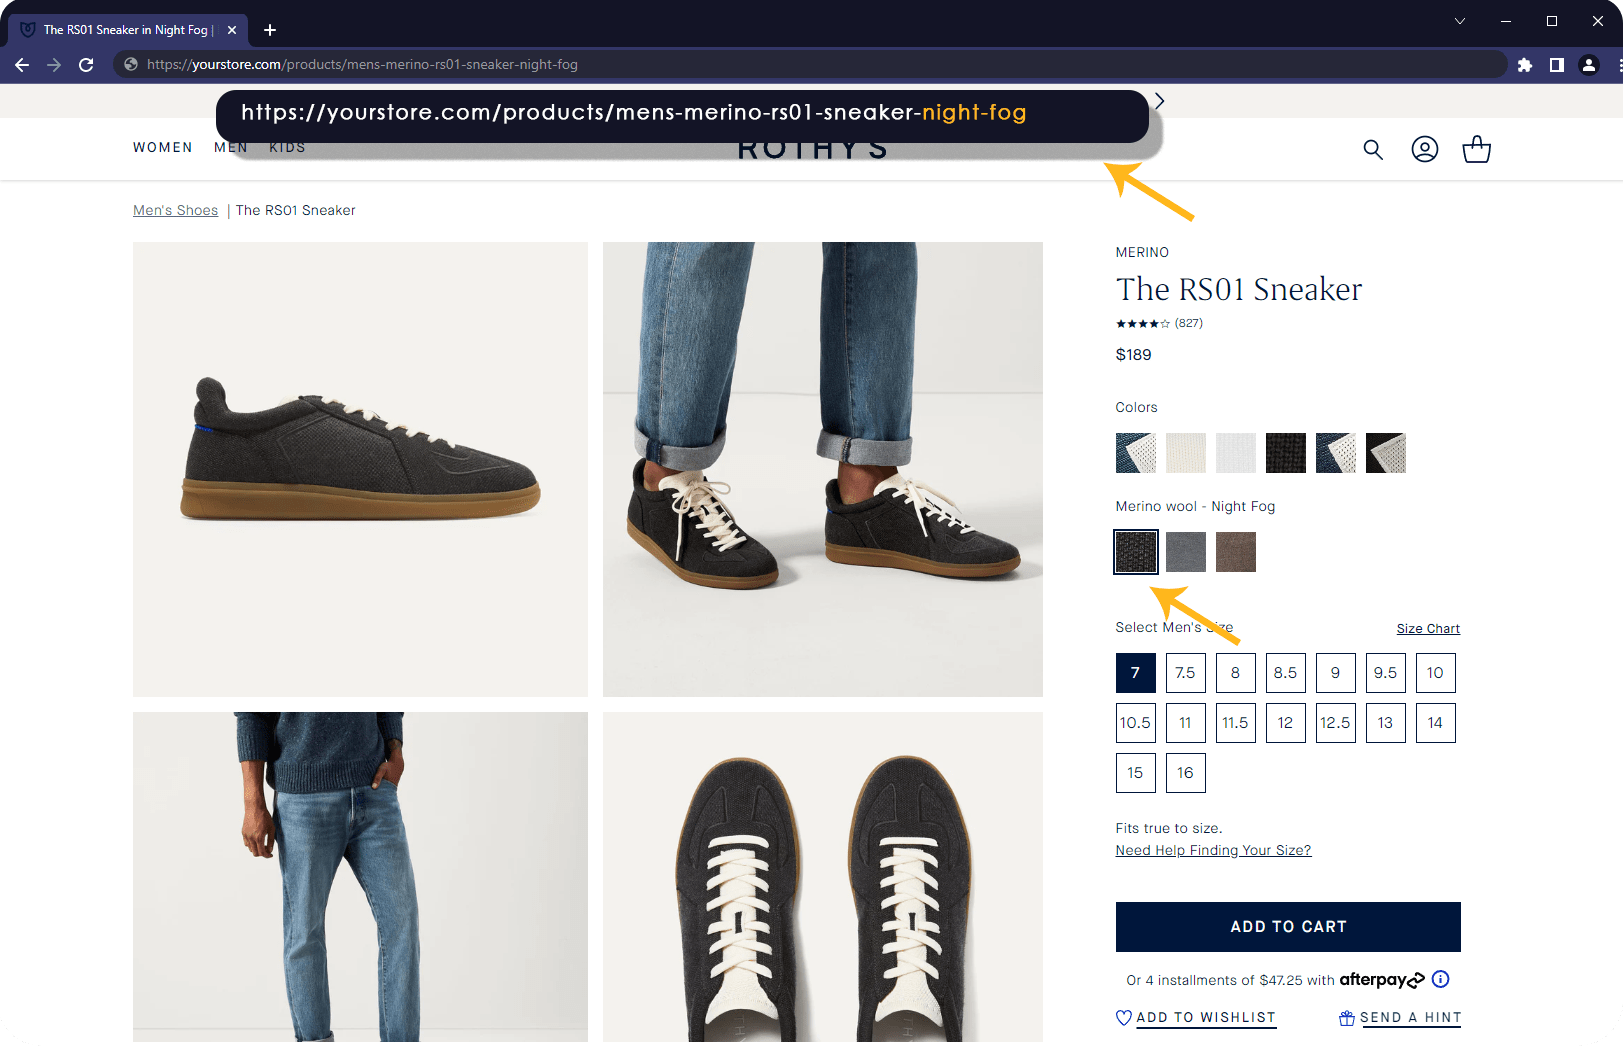
Task: Click the browser forward arrow
Action: (x=54, y=64)
